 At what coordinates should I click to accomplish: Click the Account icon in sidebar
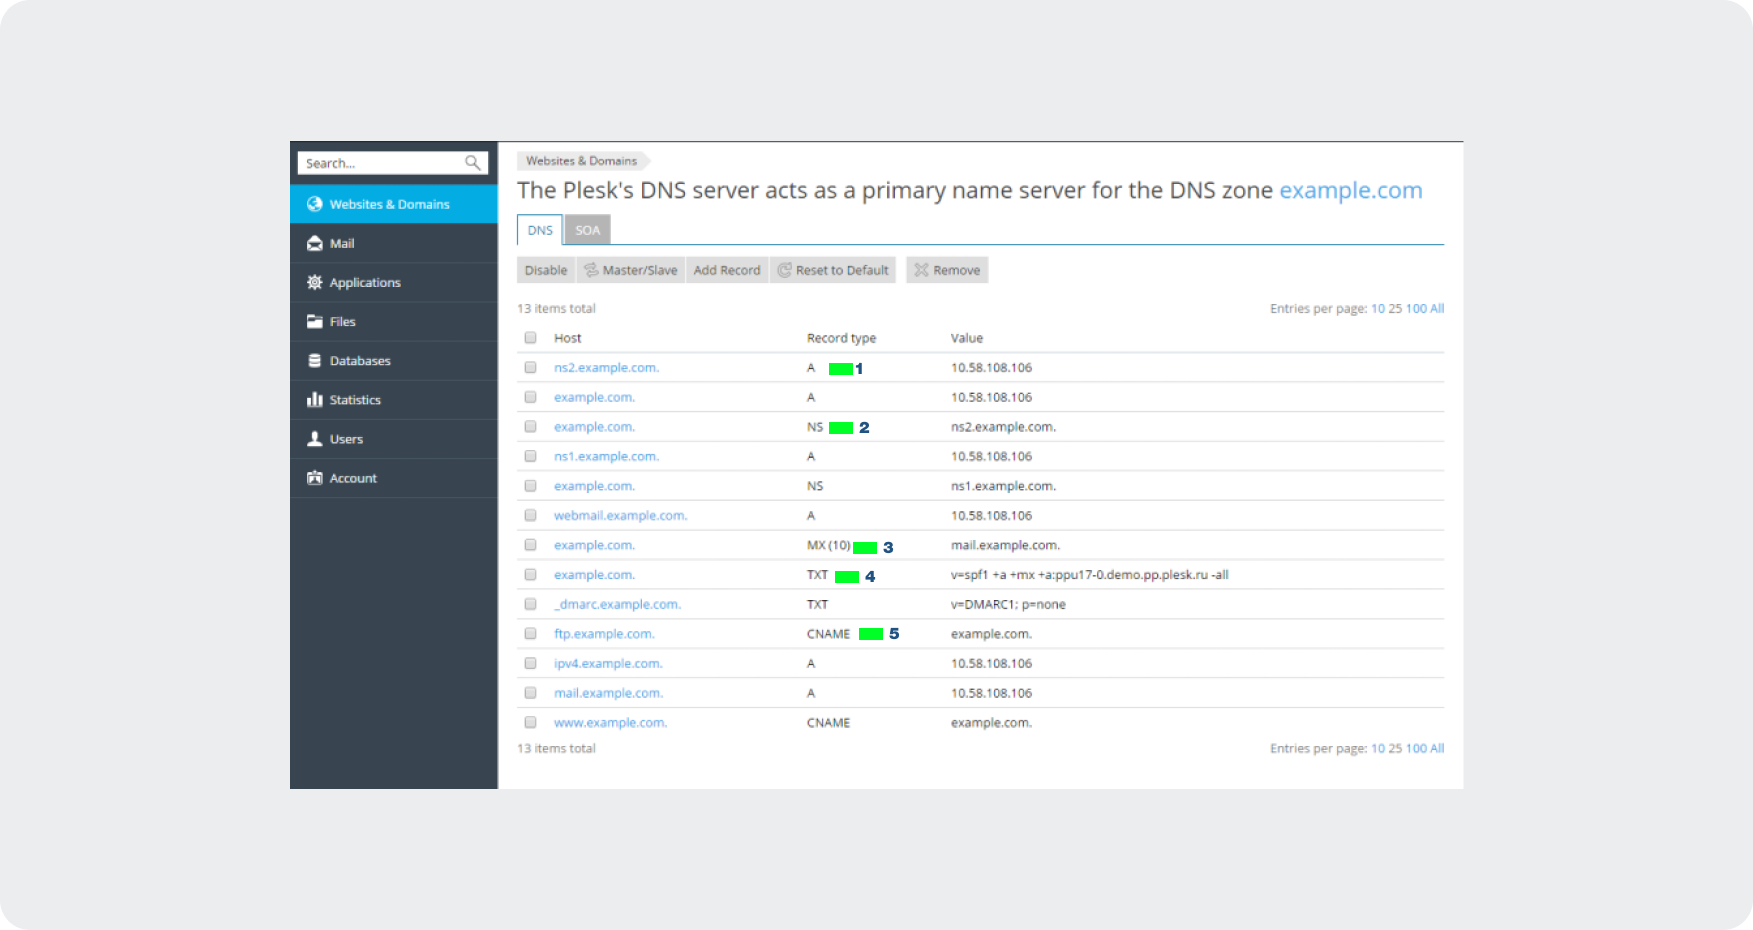(315, 478)
